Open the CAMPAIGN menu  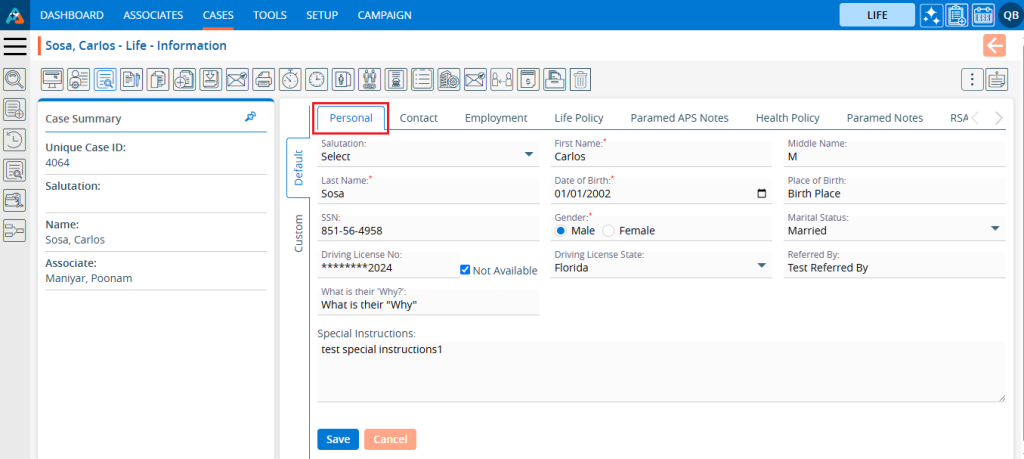[384, 15]
